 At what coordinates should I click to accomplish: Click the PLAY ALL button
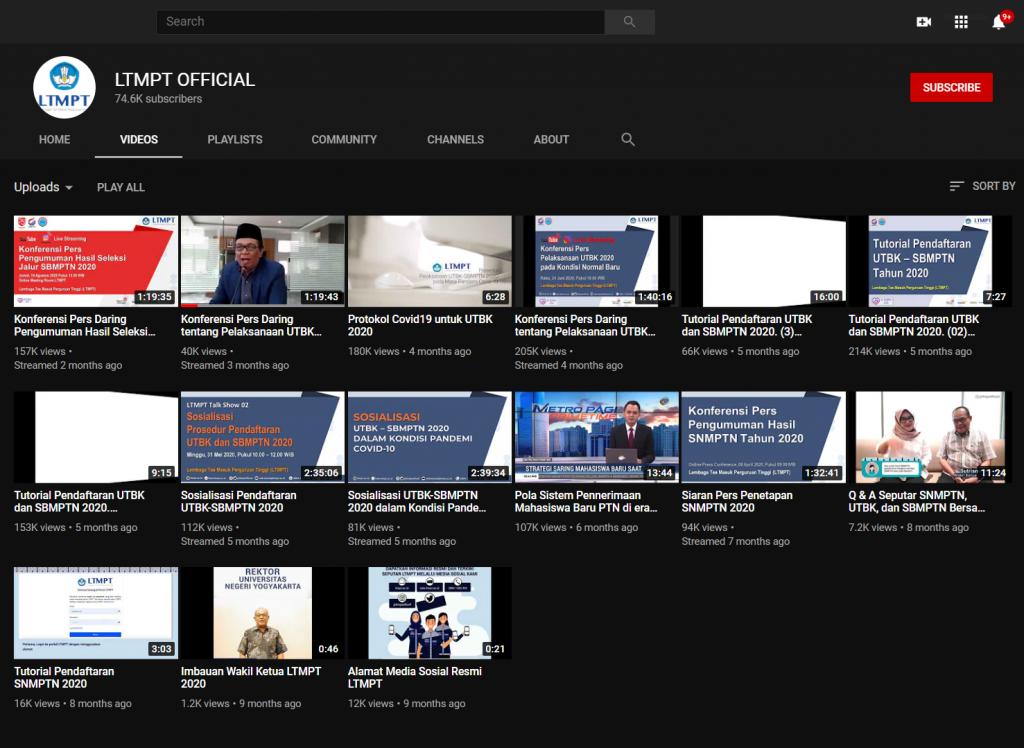[x=121, y=187]
